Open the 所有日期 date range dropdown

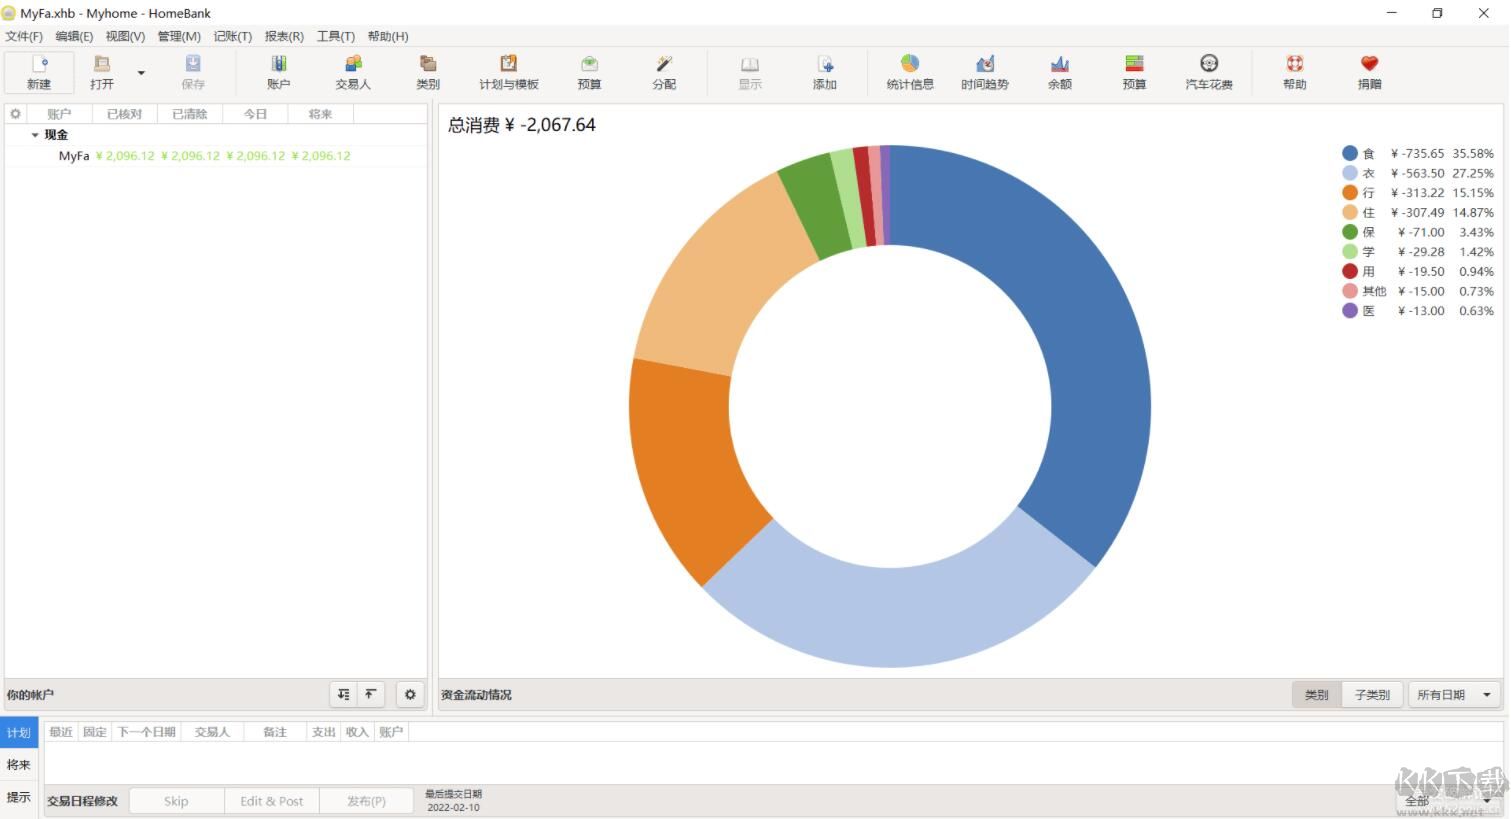(1453, 695)
